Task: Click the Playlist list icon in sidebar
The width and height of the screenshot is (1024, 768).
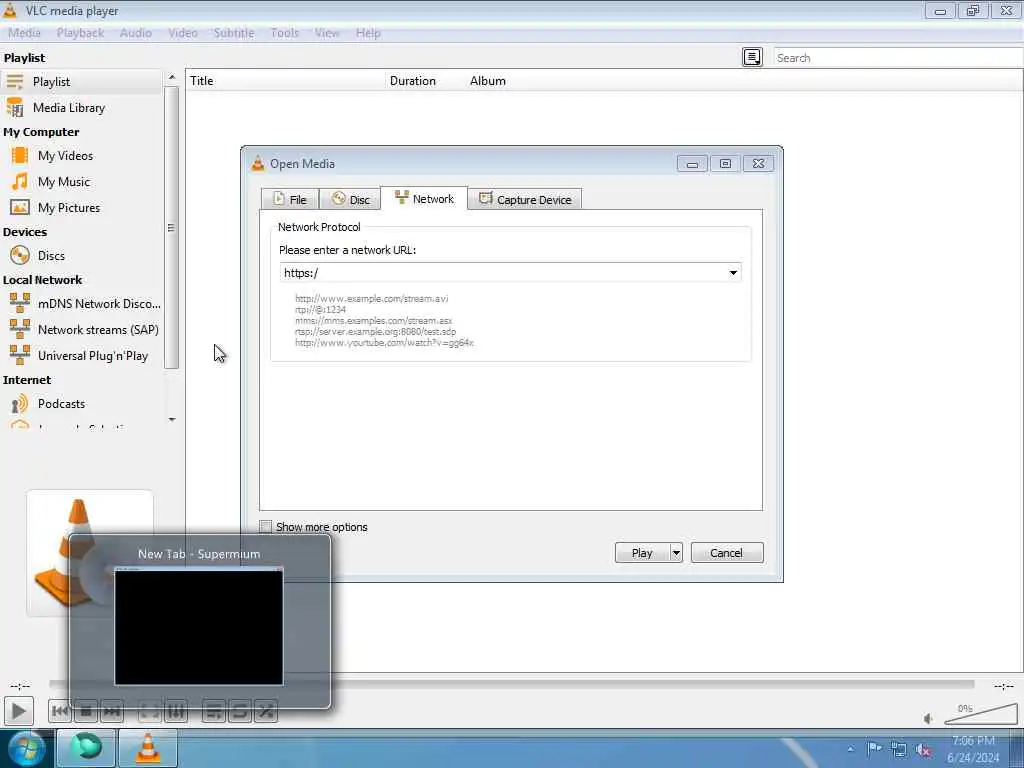Action: [x=14, y=82]
